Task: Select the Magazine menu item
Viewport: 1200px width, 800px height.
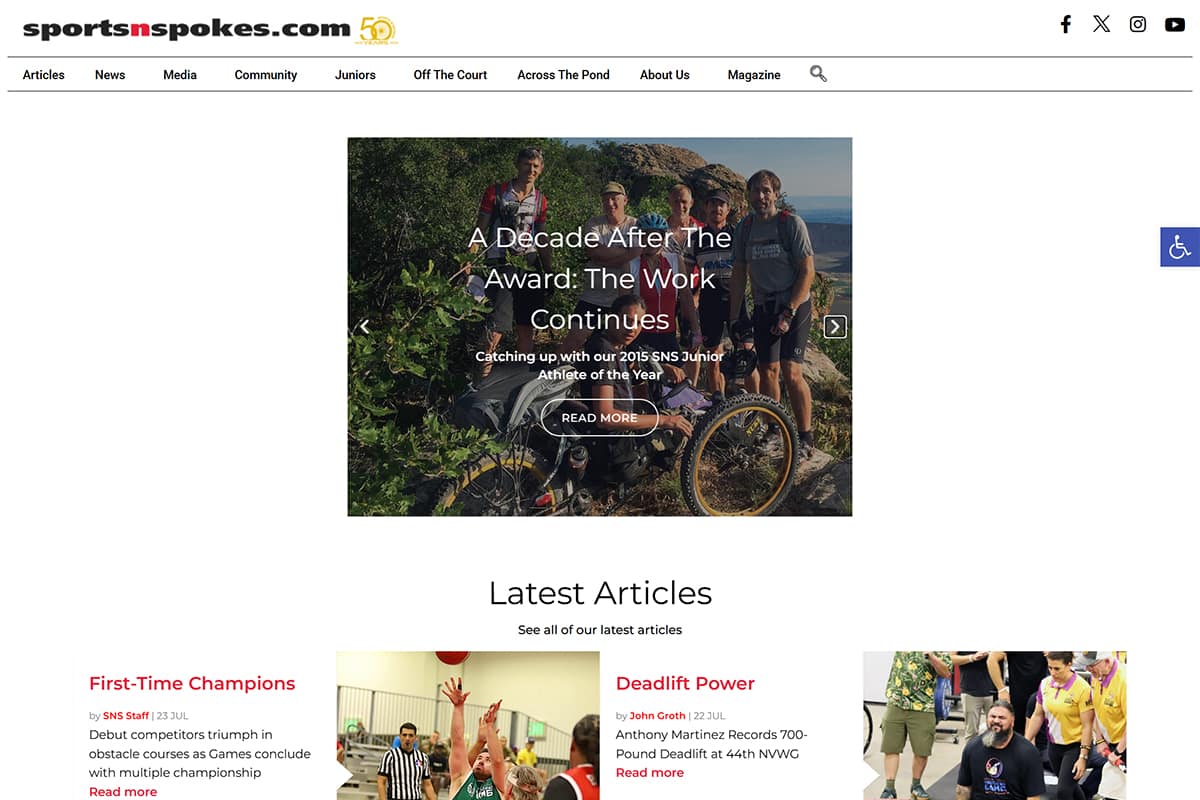Action: point(754,75)
